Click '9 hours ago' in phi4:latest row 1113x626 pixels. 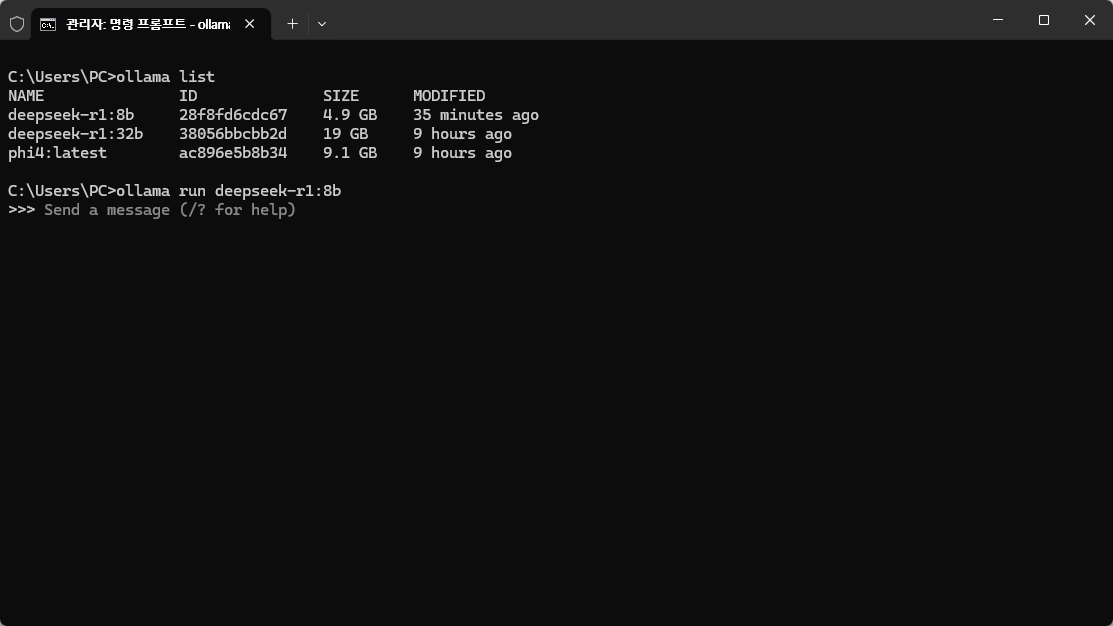pos(462,153)
